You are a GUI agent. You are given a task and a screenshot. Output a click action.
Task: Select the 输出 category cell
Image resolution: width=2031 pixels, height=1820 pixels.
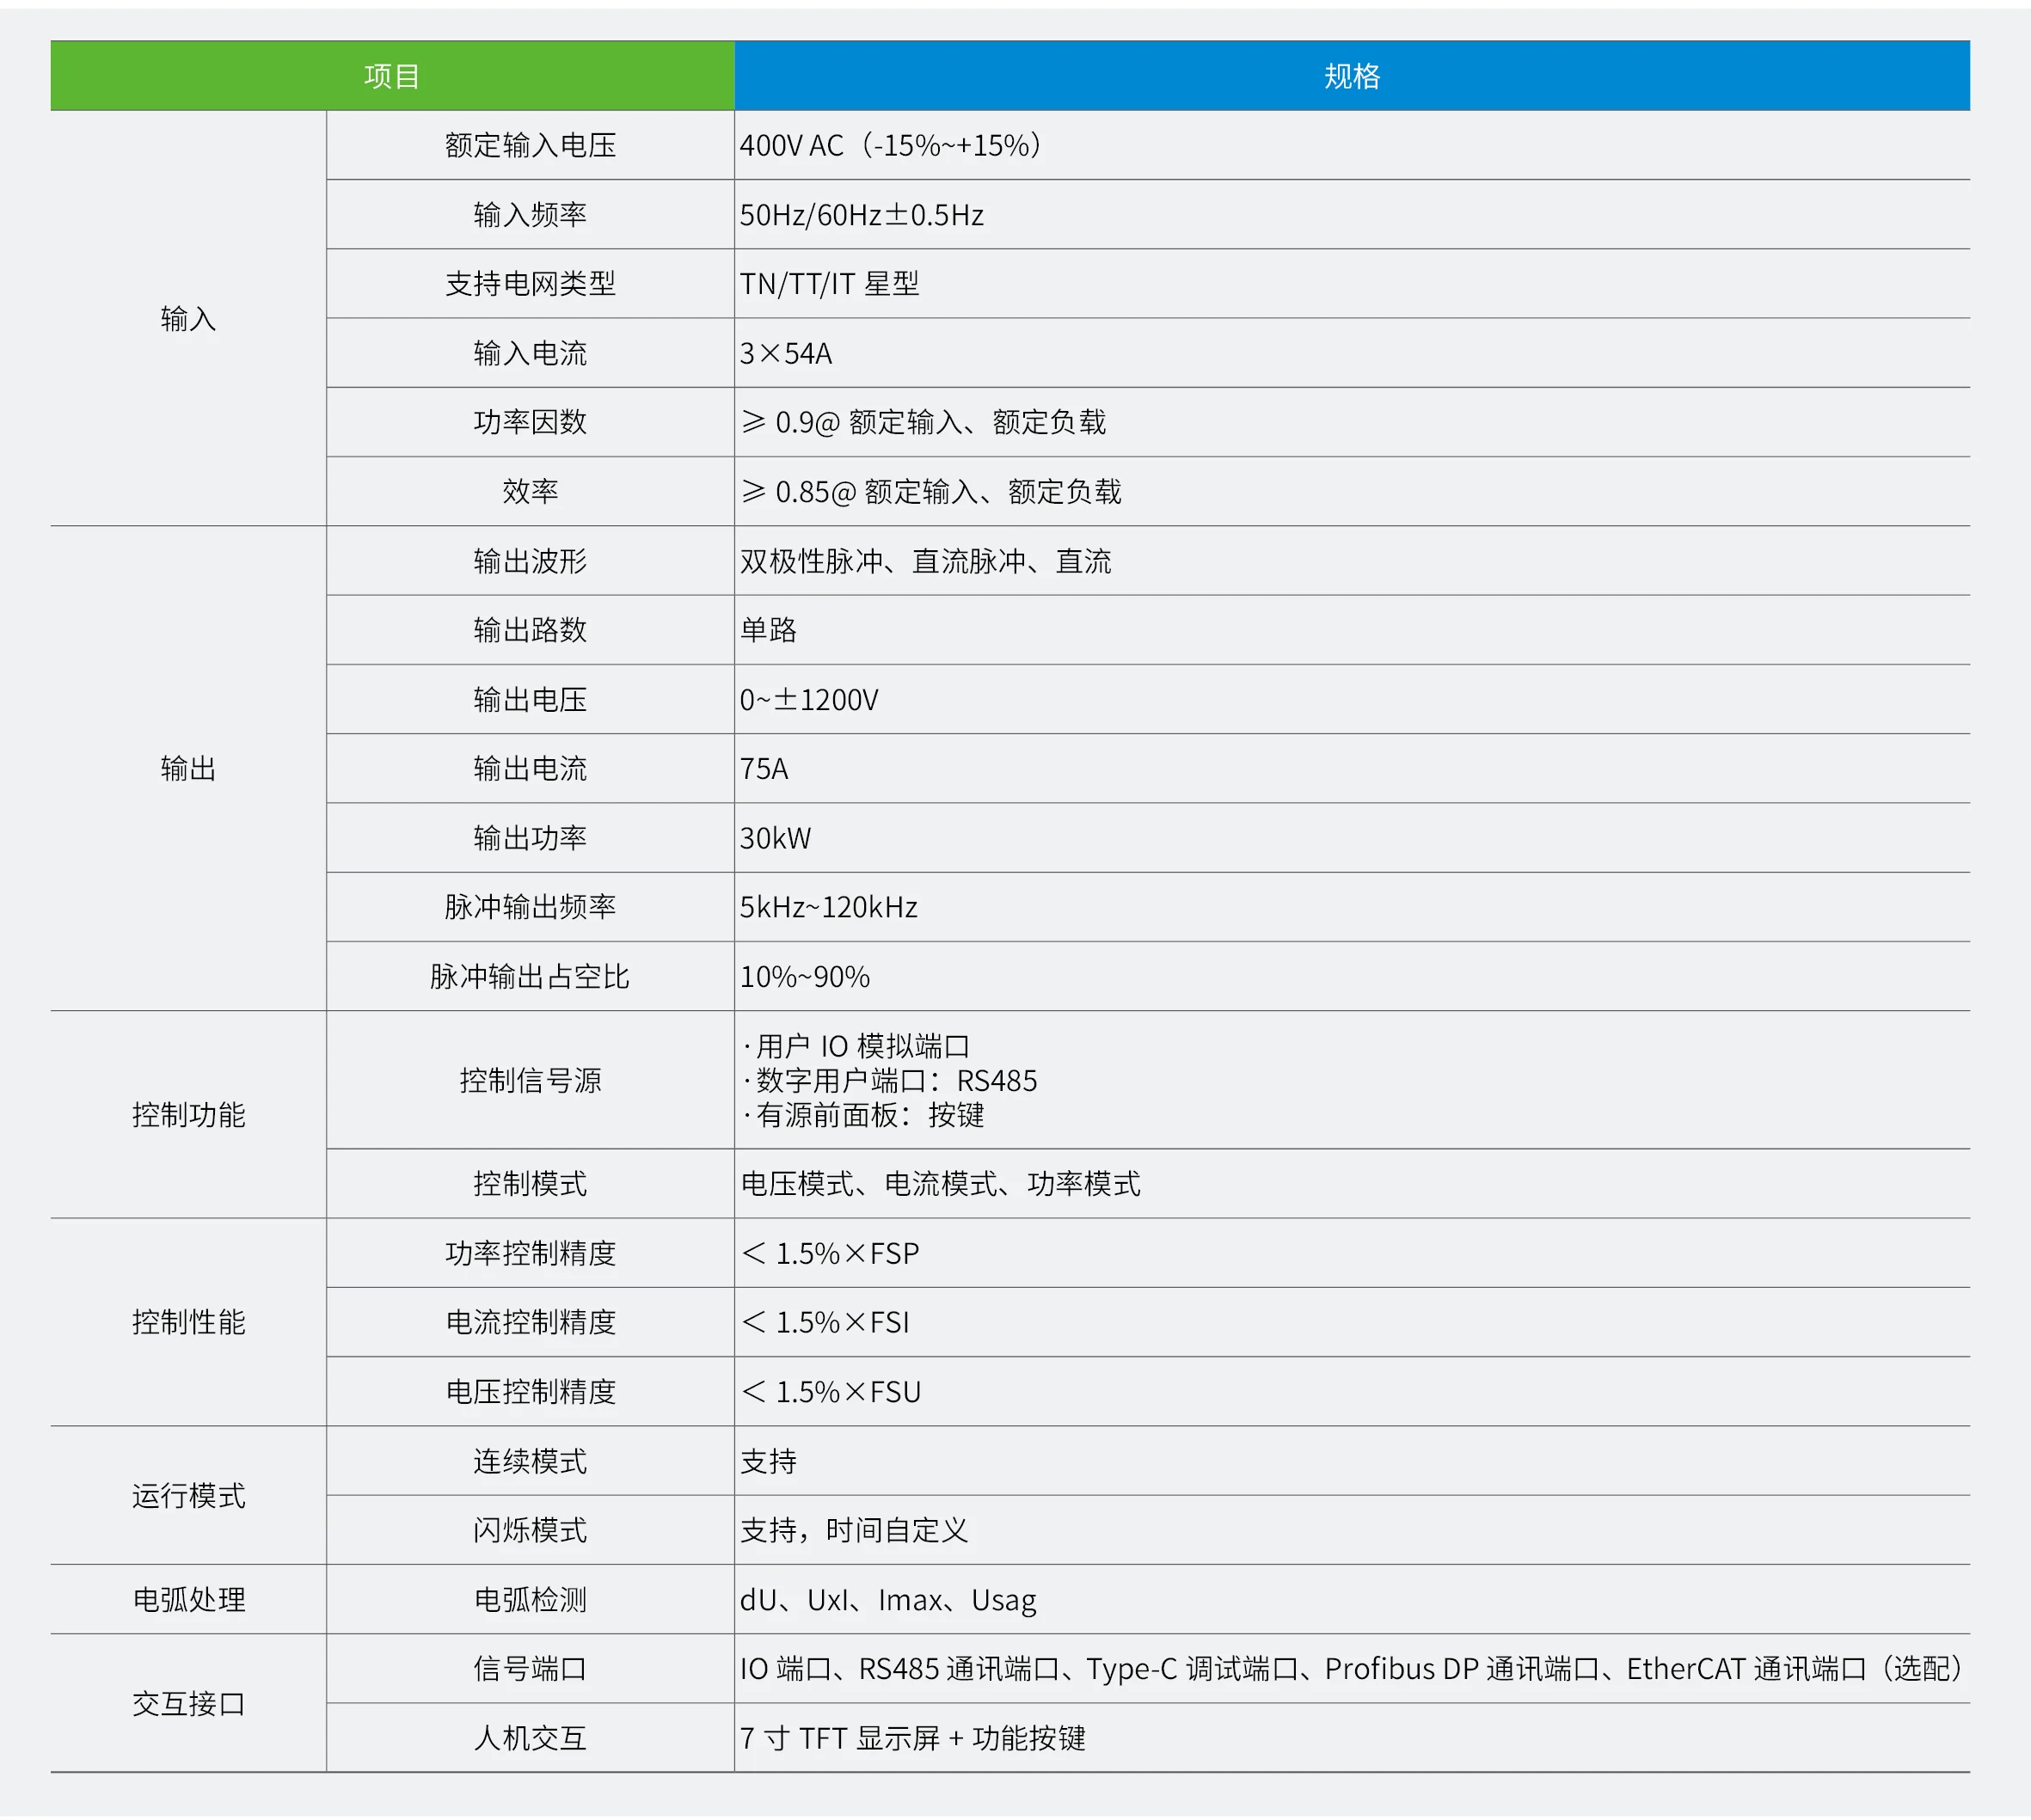pos(188,768)
